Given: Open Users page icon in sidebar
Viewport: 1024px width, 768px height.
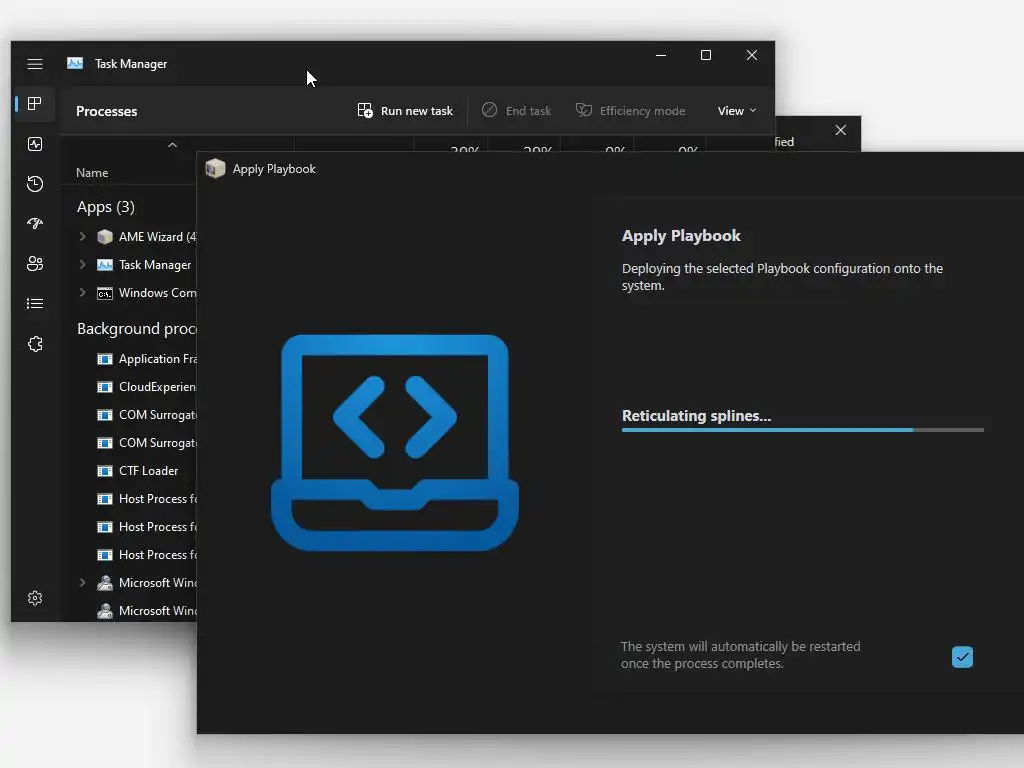Looking at the screenshot, I should 35,263.
